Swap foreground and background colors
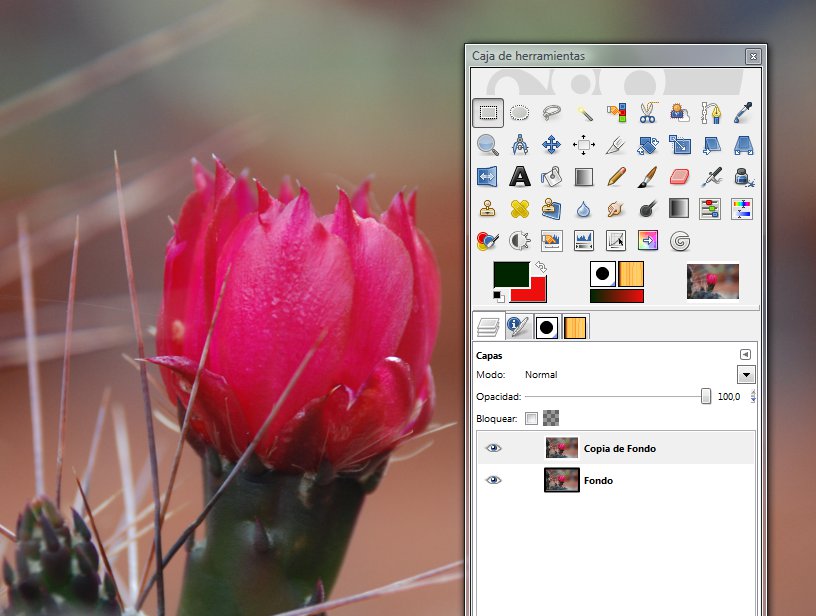Viewport: 816px width, 616px height. (542, 267)
